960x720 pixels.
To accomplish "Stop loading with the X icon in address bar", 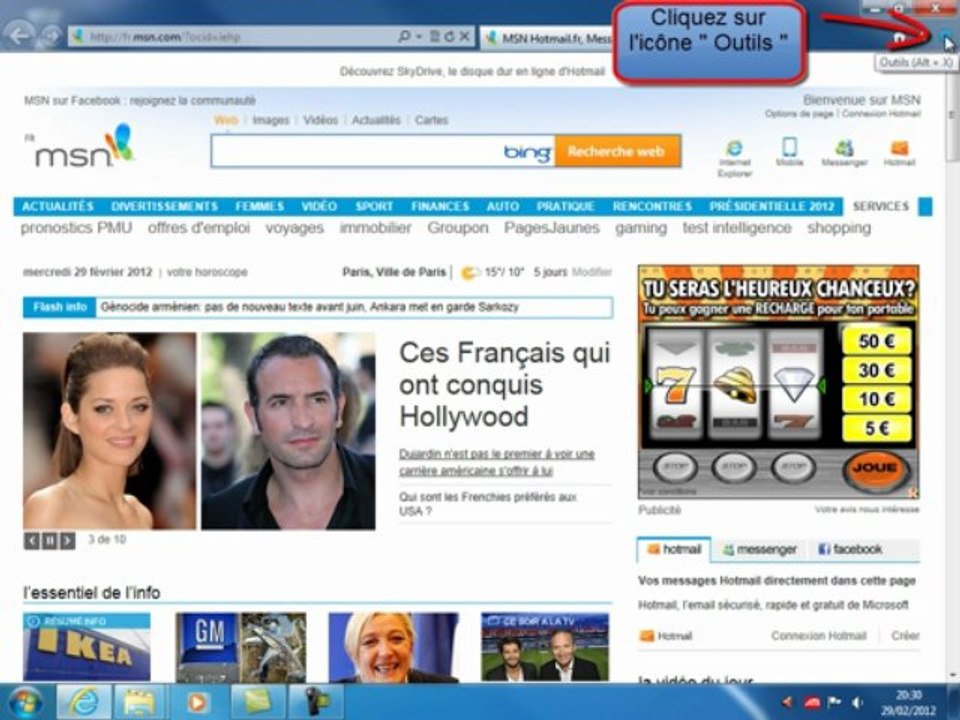I will (x=465, y=37).
